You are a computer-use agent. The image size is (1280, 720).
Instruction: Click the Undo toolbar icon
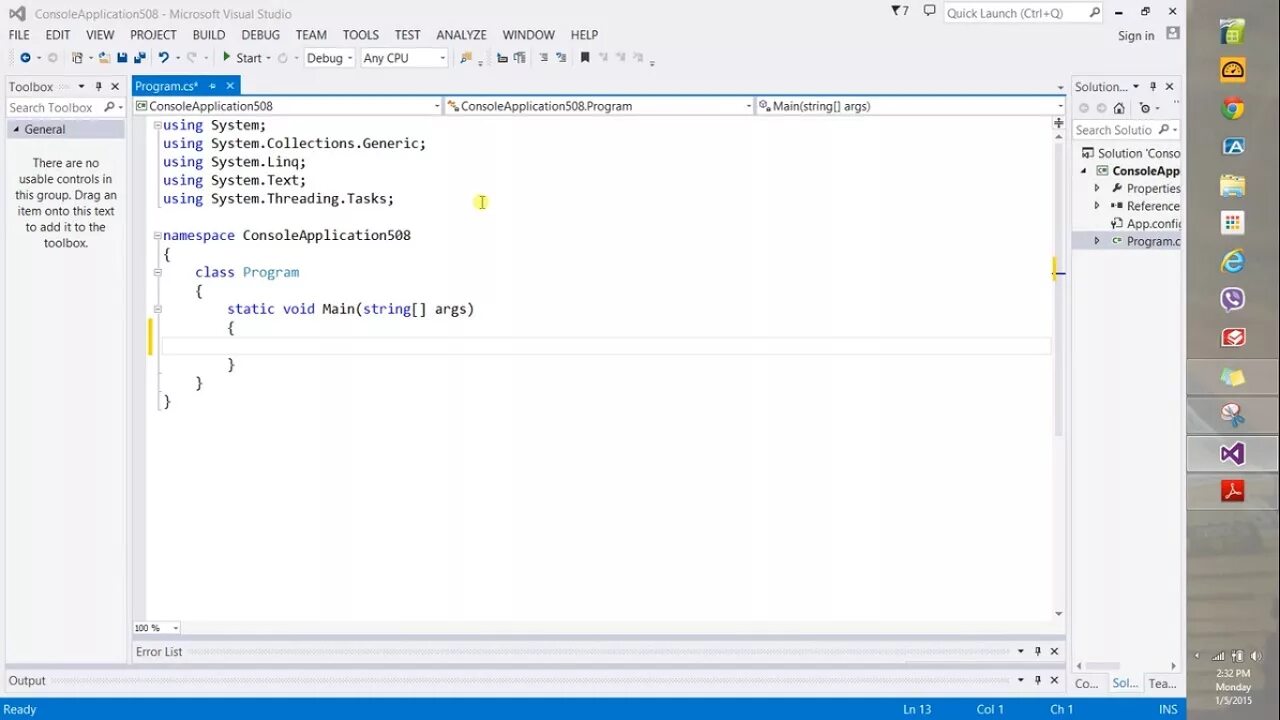point(163,58)
